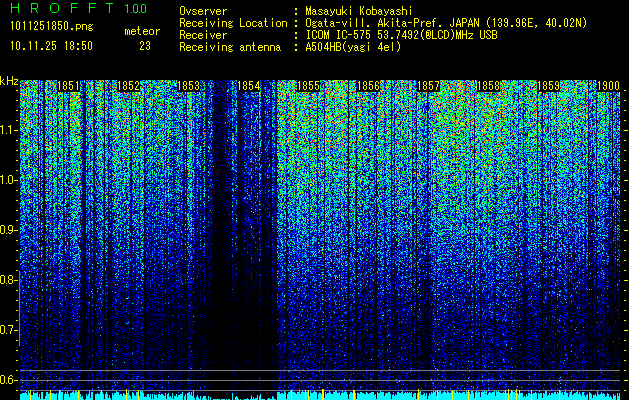Click the 1856 time marker
Viewport: 629px width, 400px height.
pos(368,86)
